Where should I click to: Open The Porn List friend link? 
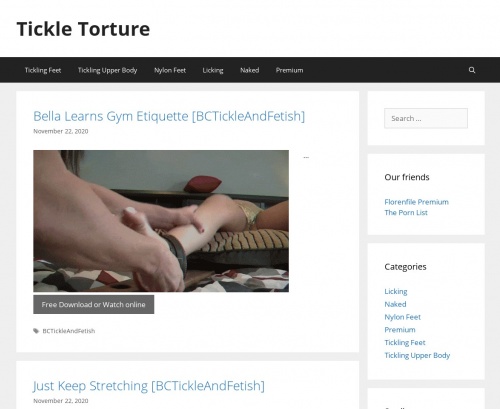pos(406,212)
